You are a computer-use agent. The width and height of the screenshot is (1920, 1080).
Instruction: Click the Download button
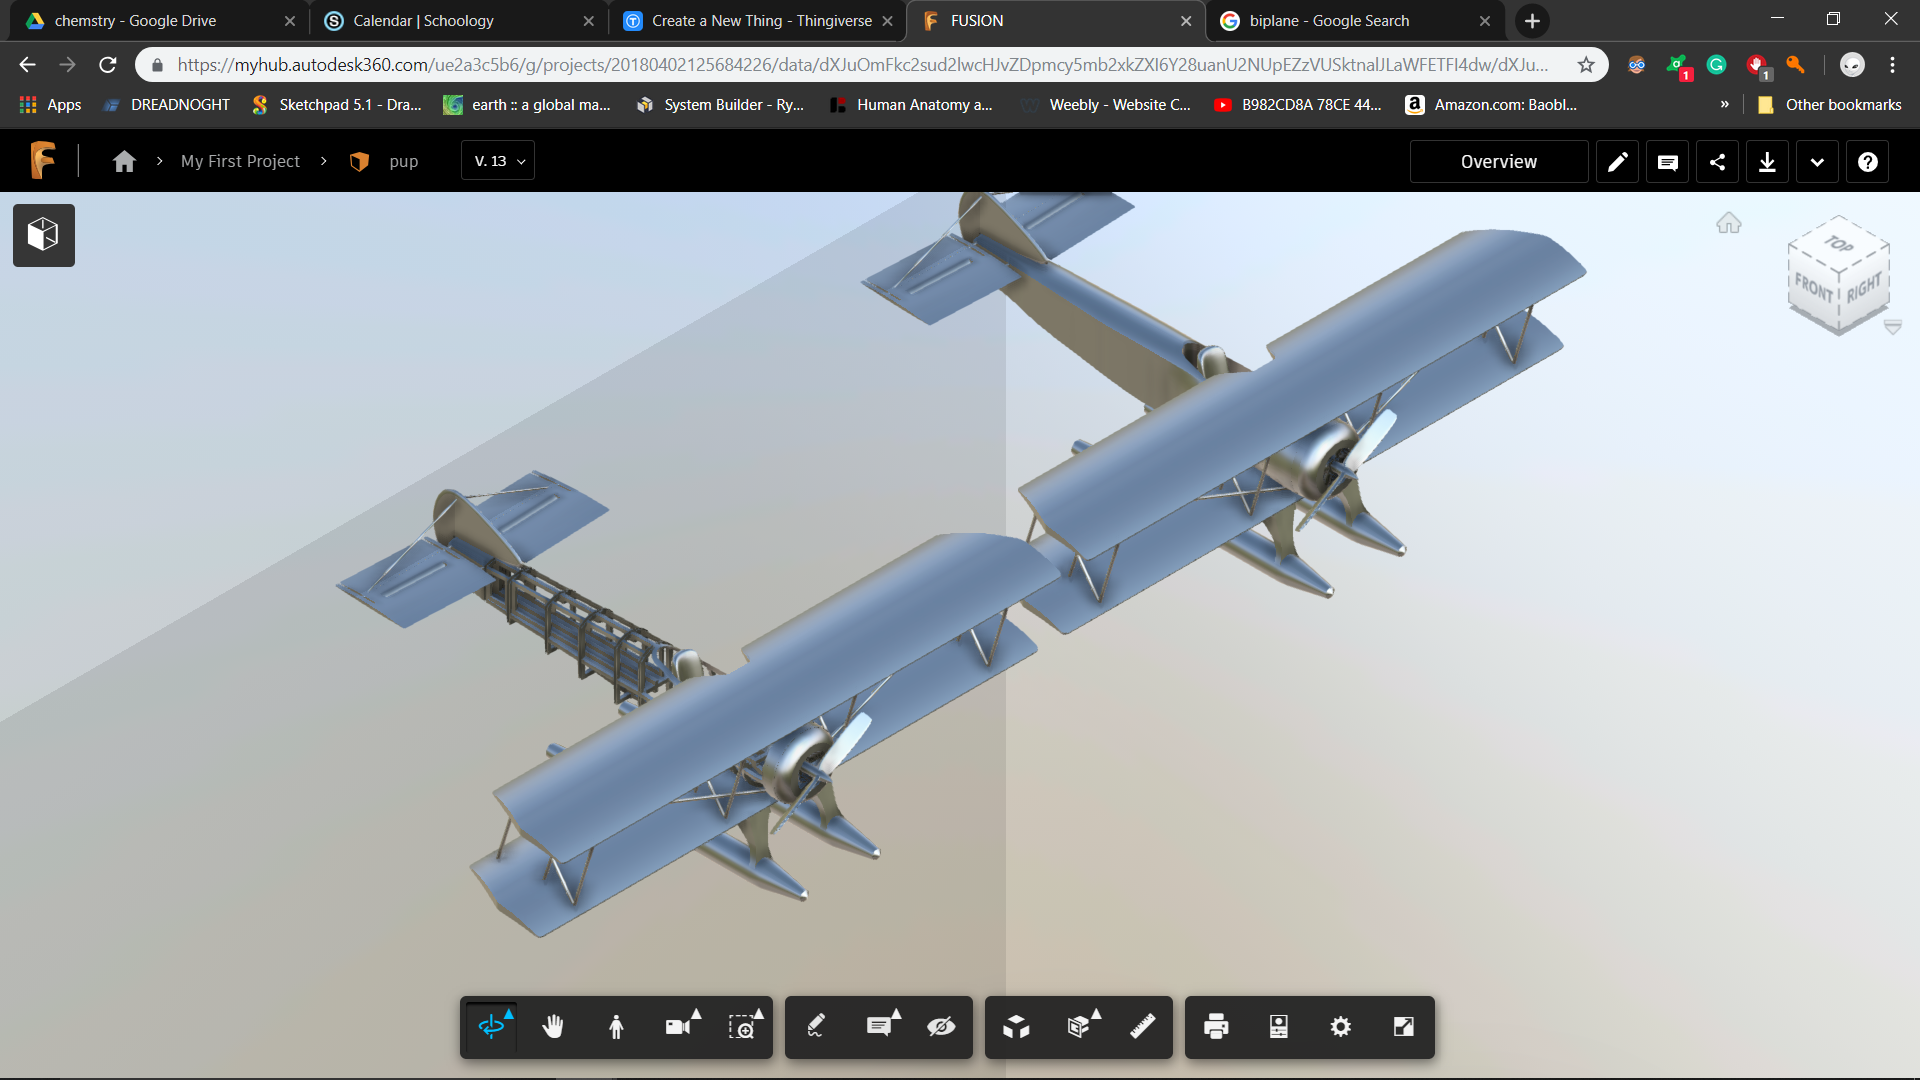[x=1767, y=161]
